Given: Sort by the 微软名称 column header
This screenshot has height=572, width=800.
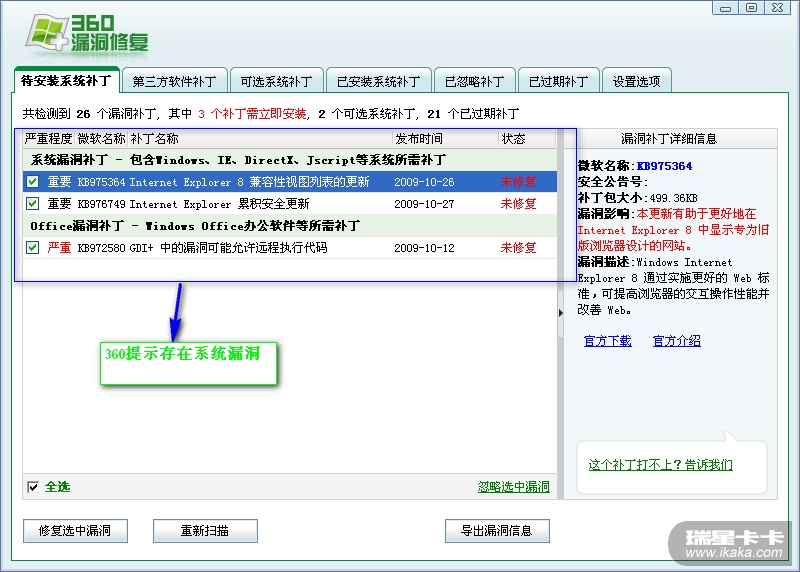Looking at the screenshot, I should 101,139.
